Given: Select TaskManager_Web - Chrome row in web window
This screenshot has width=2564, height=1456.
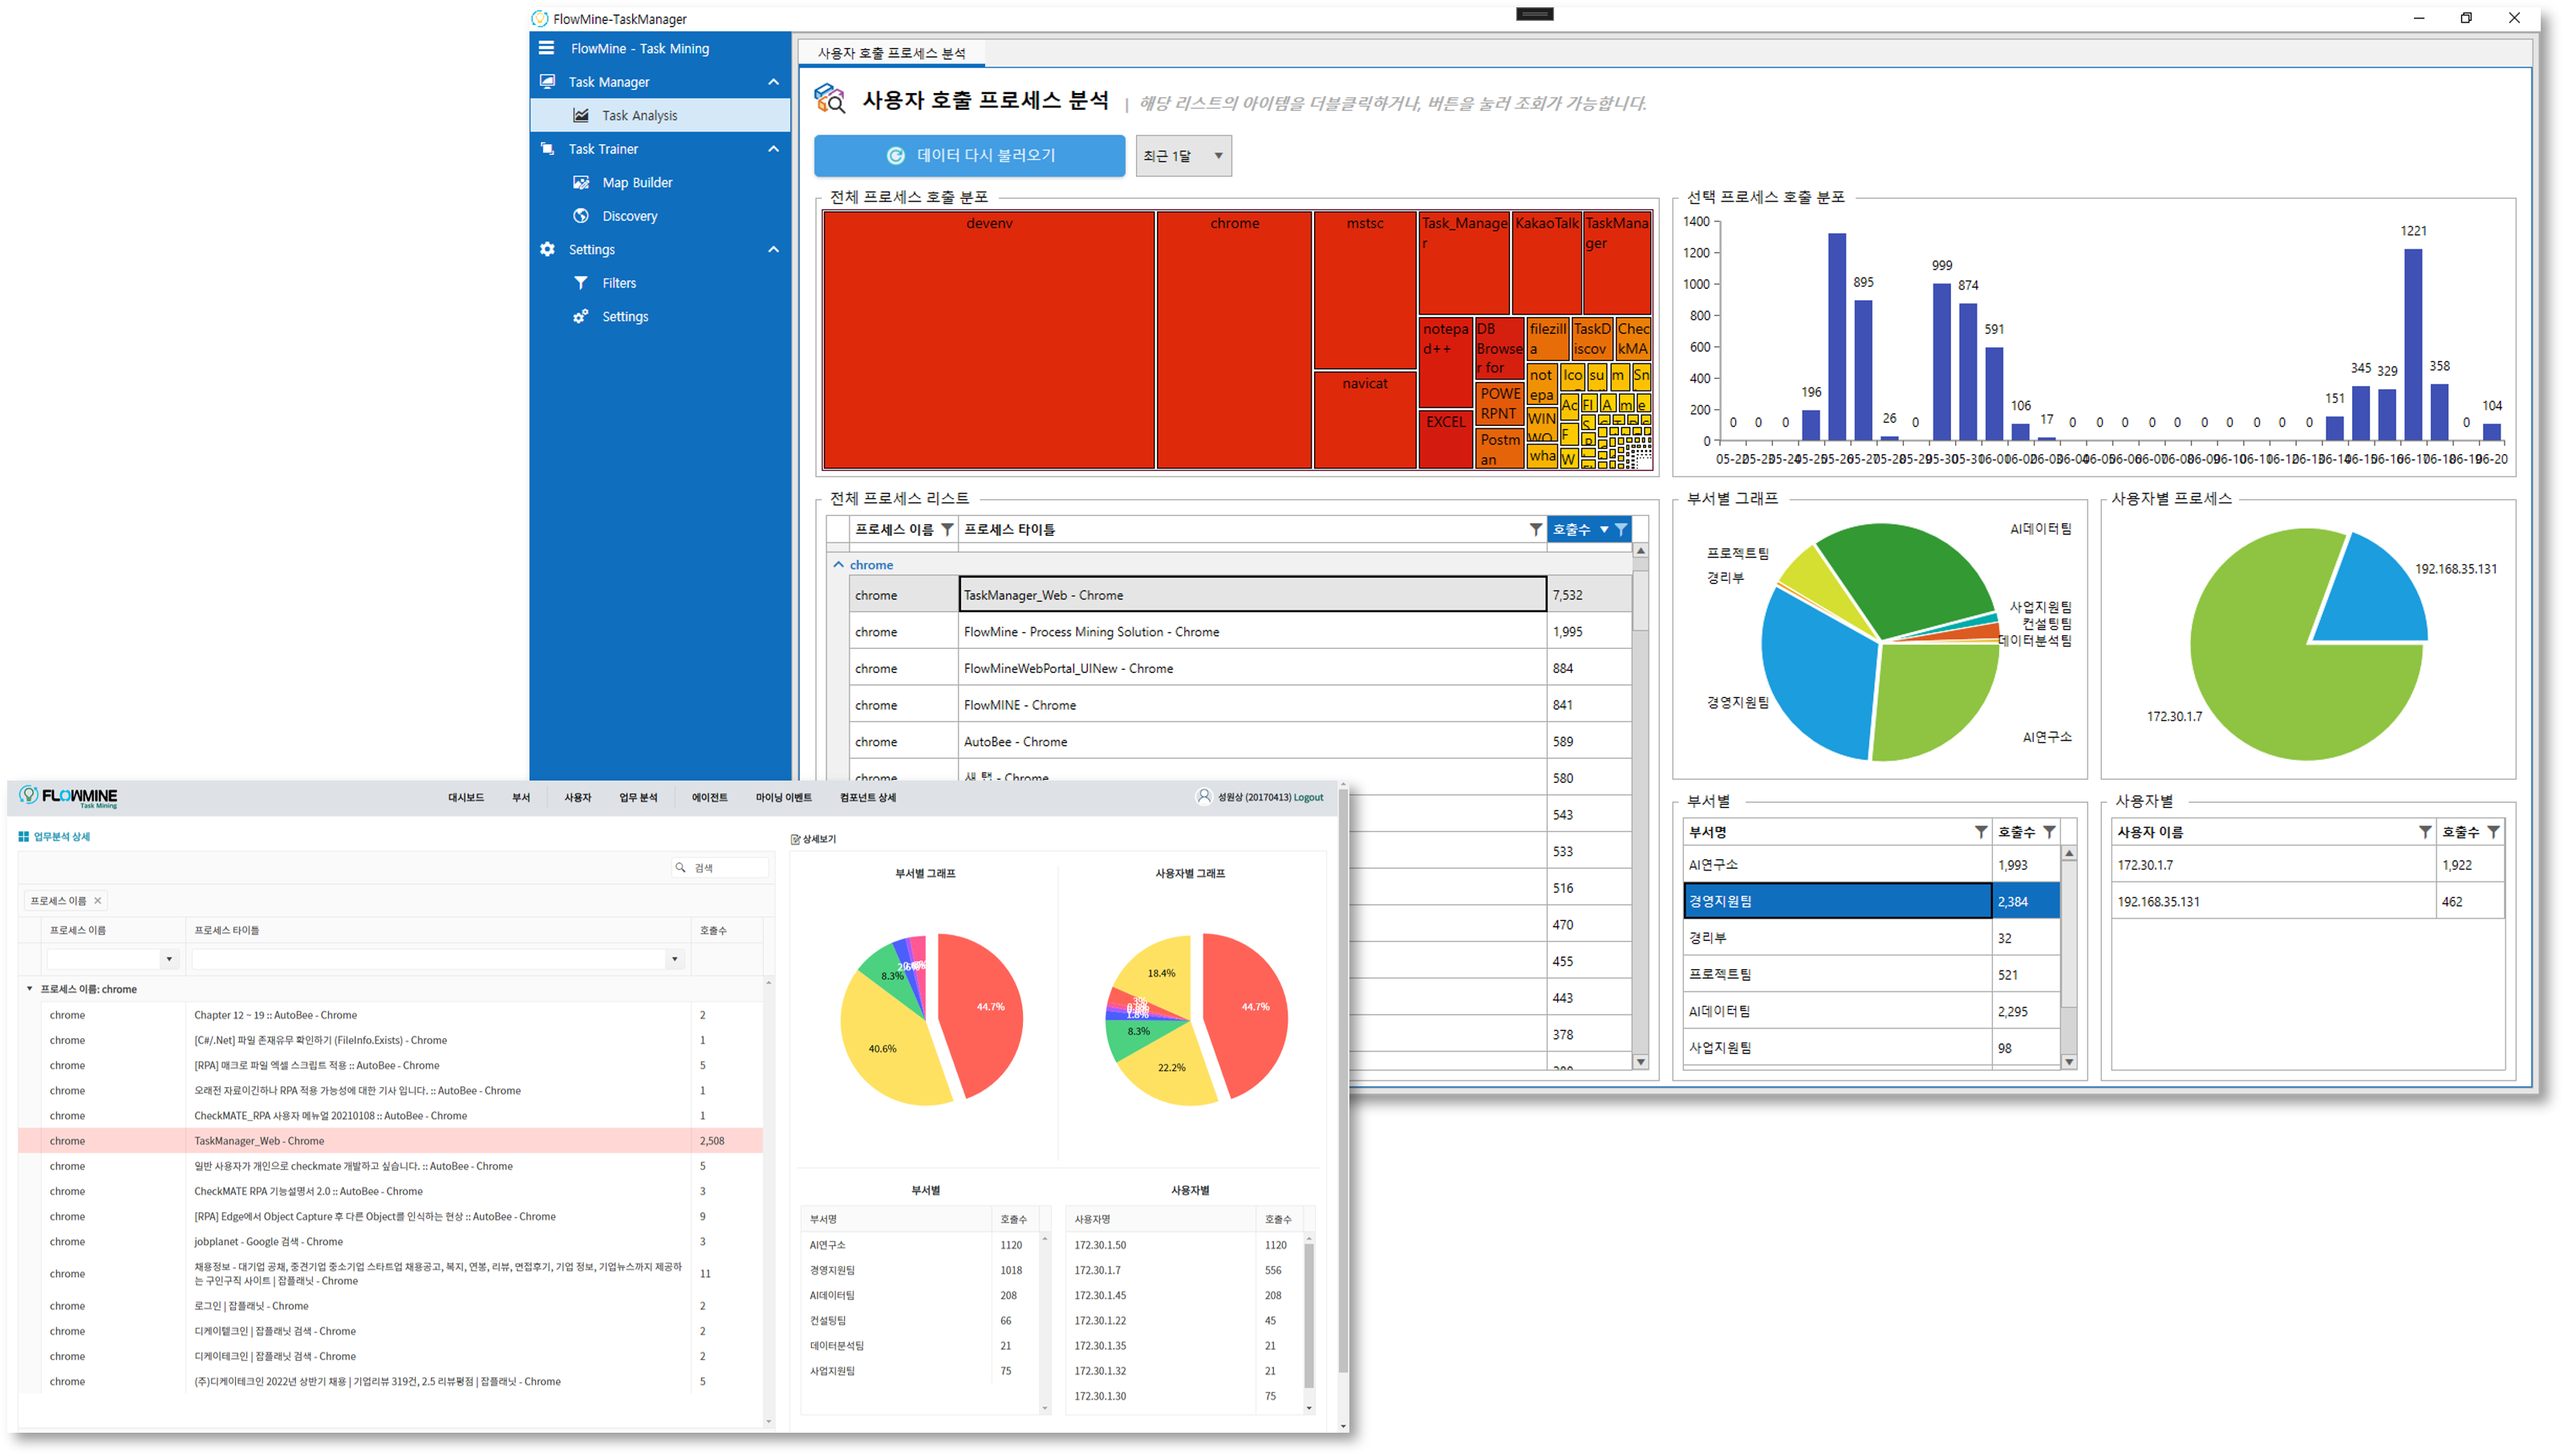Looking at the screenshot, I should coord(390,1140).
